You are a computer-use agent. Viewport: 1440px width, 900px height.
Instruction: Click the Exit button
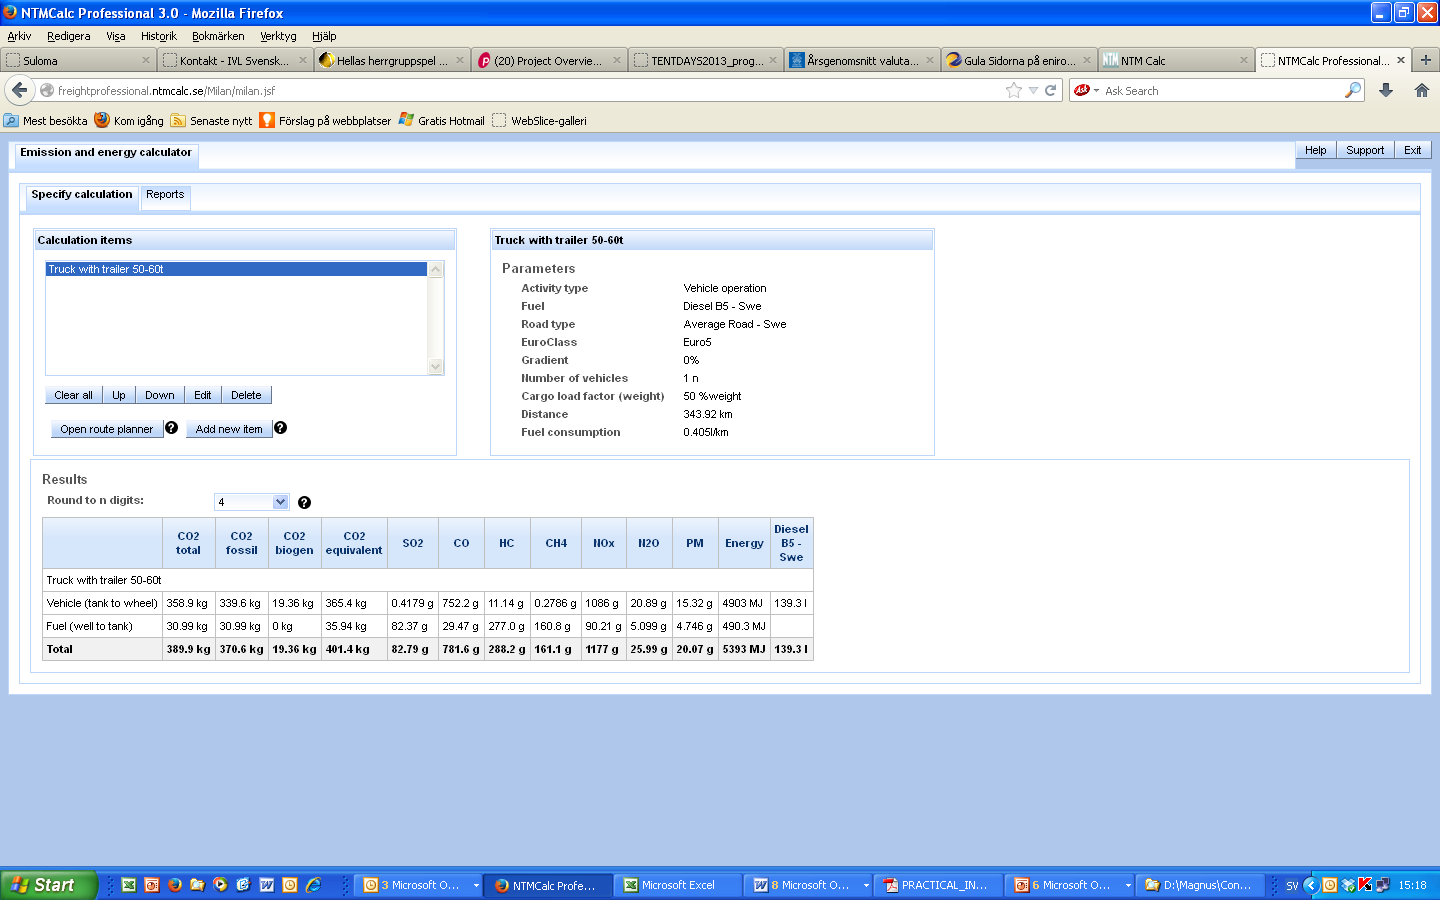coord(1413,150)
